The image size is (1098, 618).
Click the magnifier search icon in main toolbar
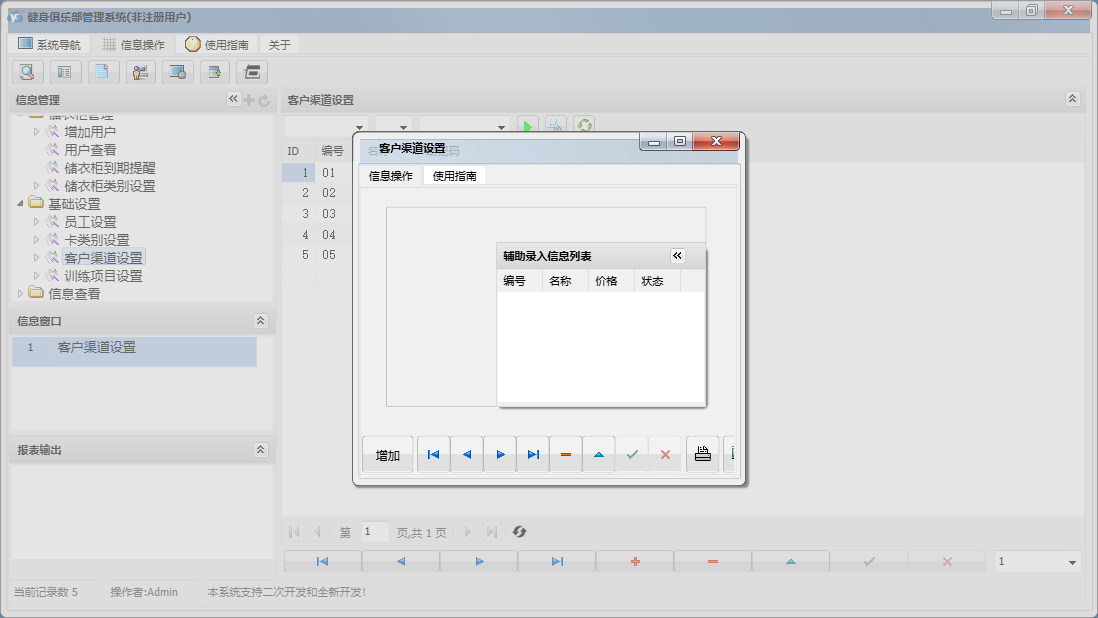(27, 72)
